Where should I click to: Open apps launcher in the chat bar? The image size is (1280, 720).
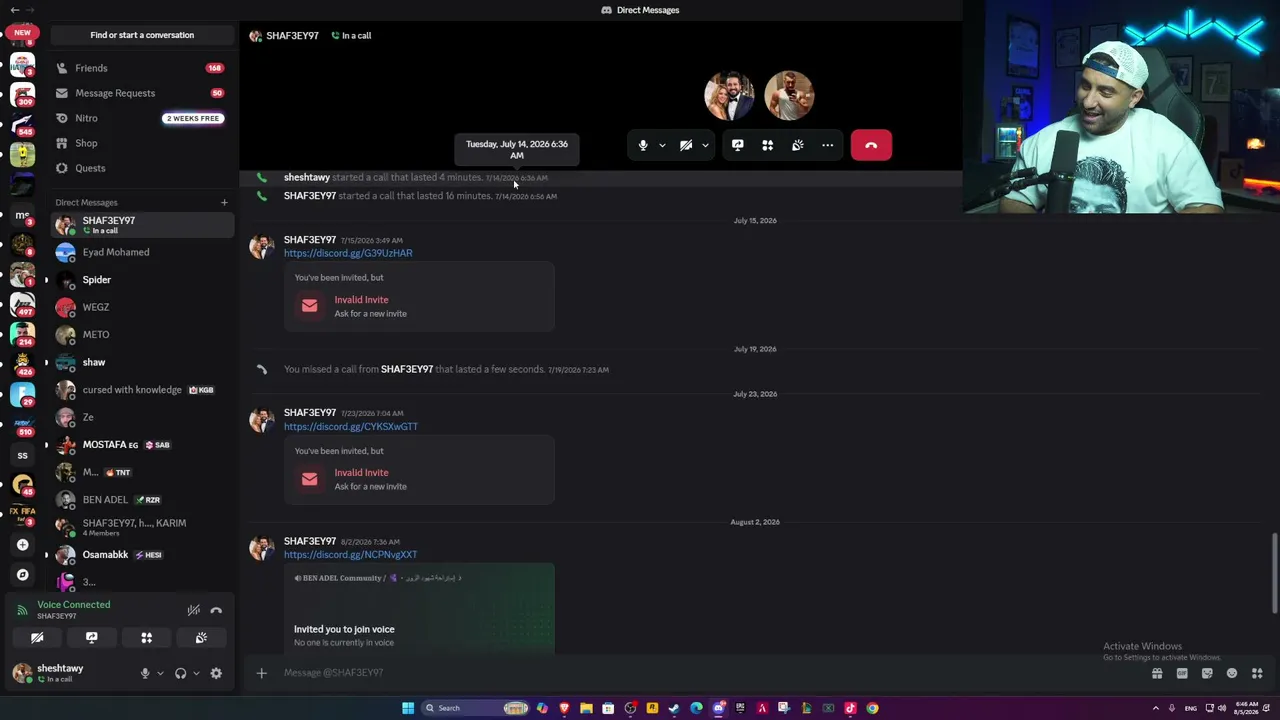pyautogui.click(x=1257, y=674)
